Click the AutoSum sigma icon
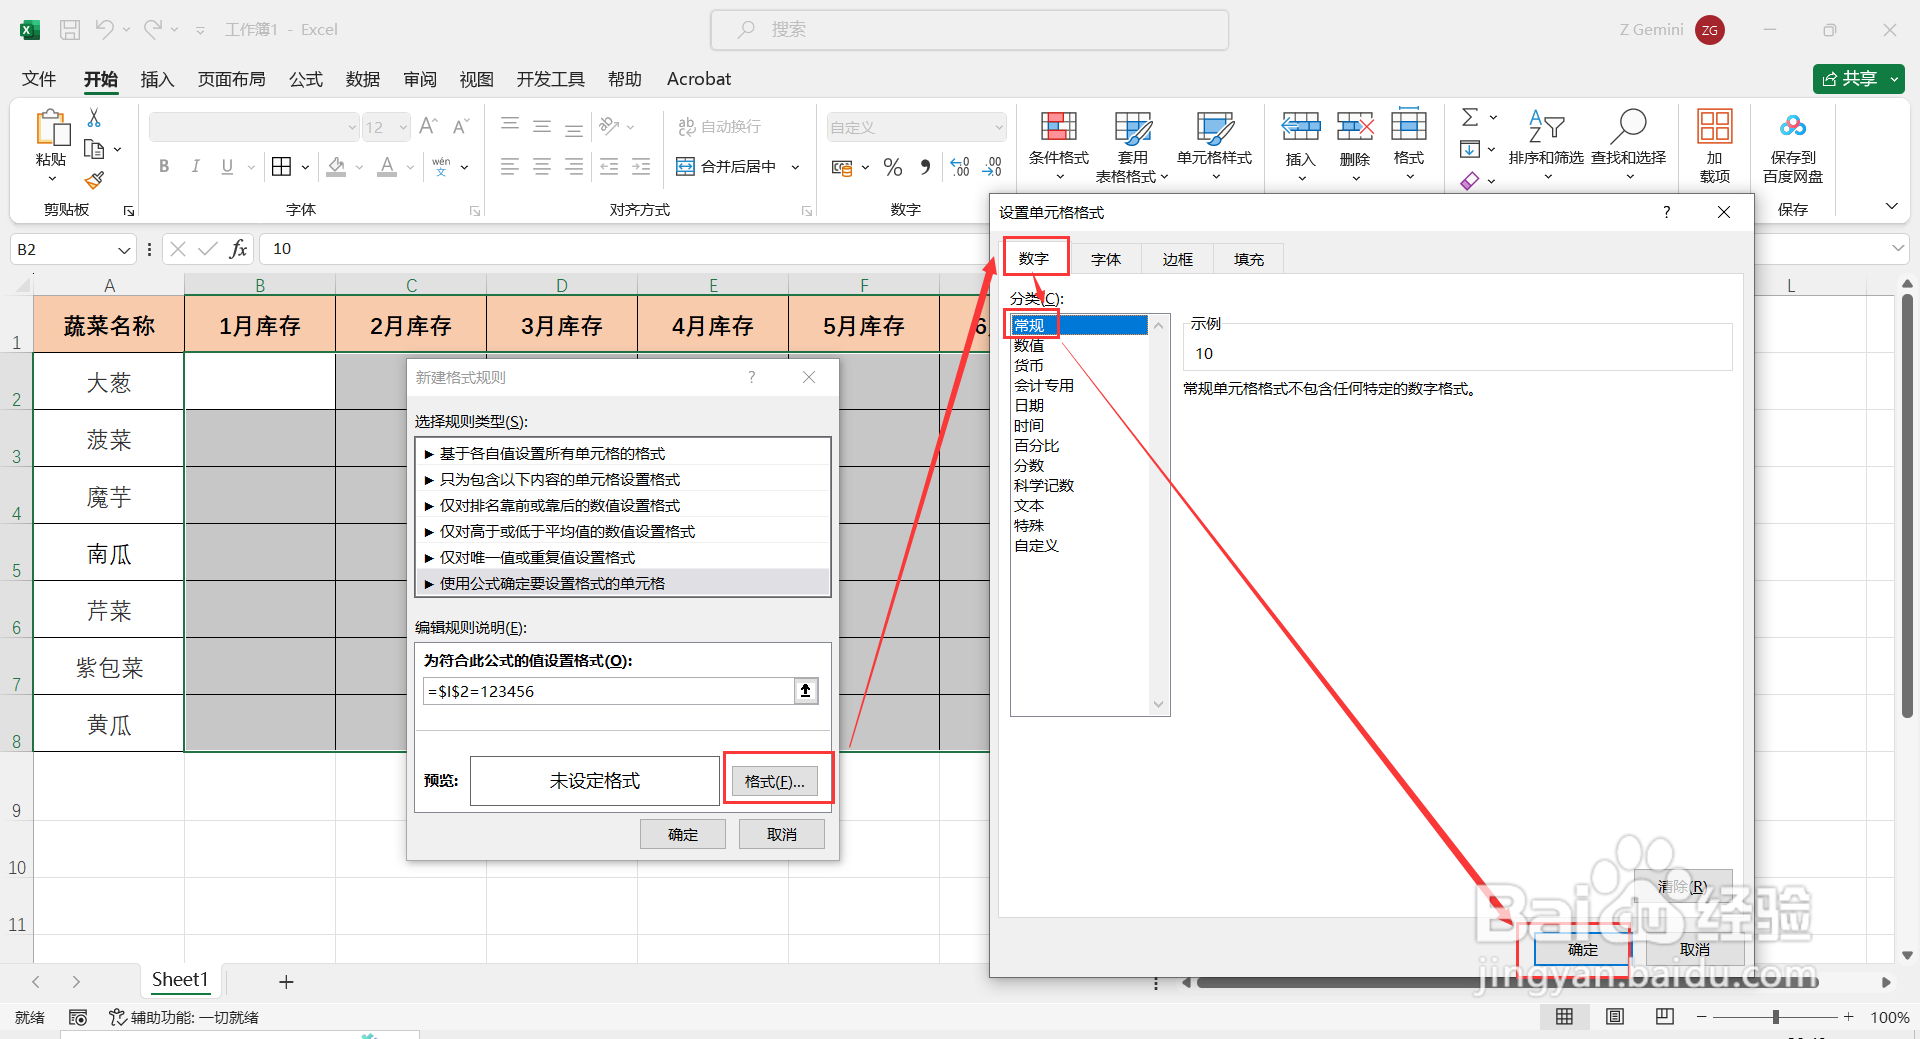The height and width of the screenshot is (1039, 1920). coord(1470,118)
